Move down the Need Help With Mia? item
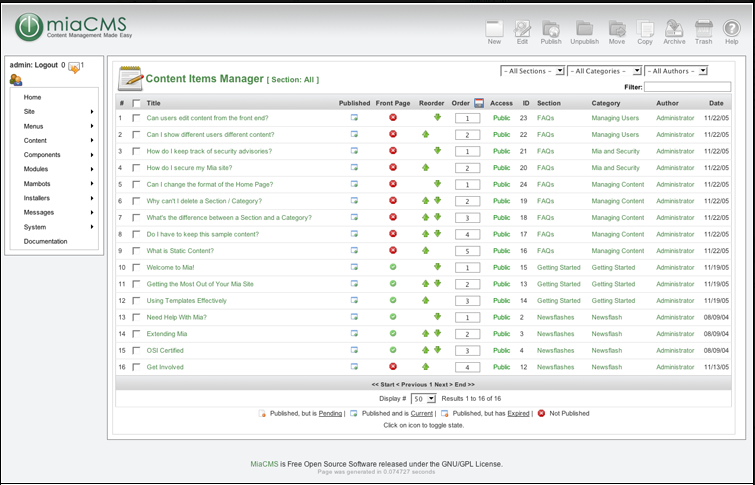This screenshot has height=485, width=755. [x=437, y=316]
